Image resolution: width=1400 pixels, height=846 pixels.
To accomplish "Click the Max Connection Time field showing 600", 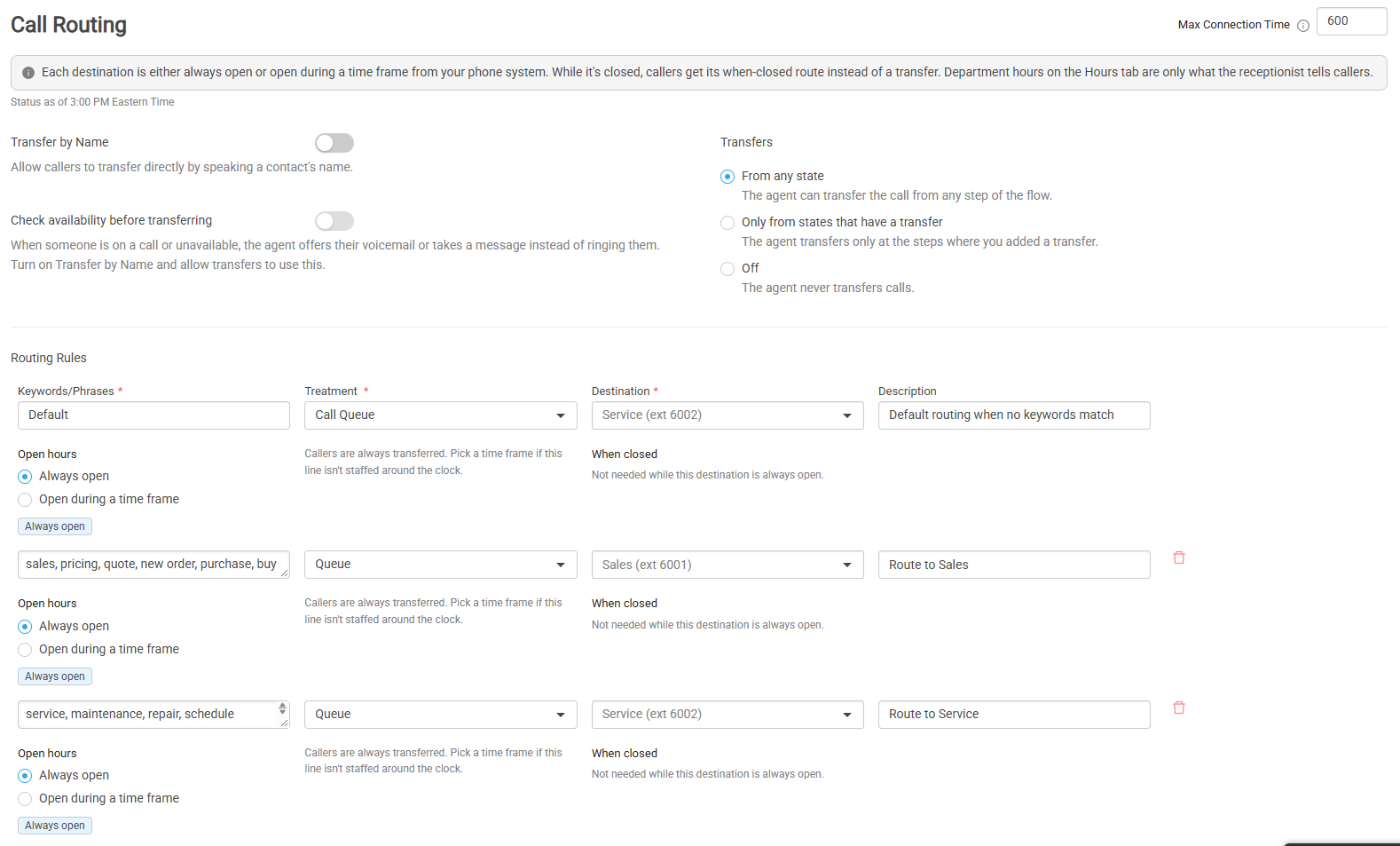I will [x=1352, y=22].
